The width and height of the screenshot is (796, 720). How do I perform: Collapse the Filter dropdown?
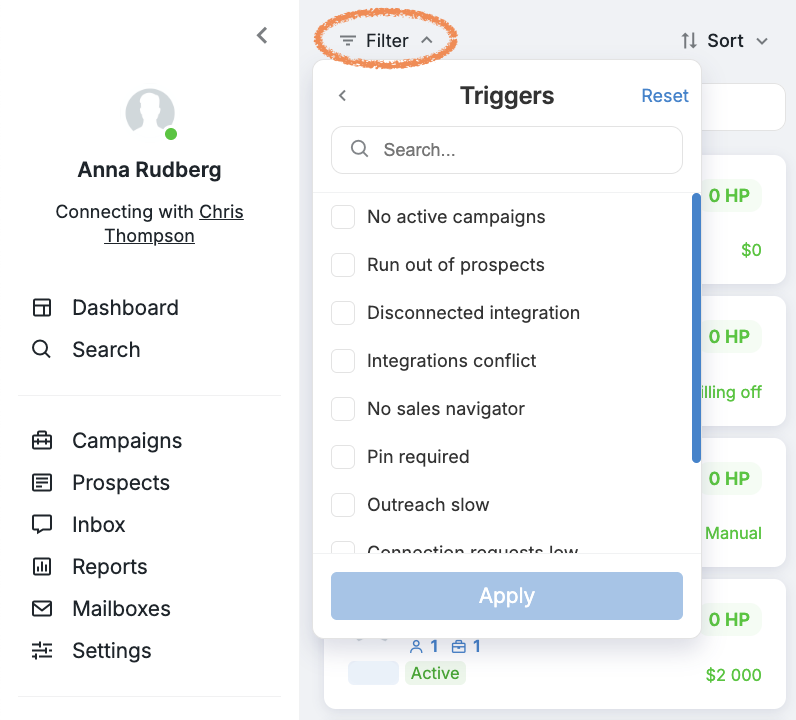(x=386, y=40)
